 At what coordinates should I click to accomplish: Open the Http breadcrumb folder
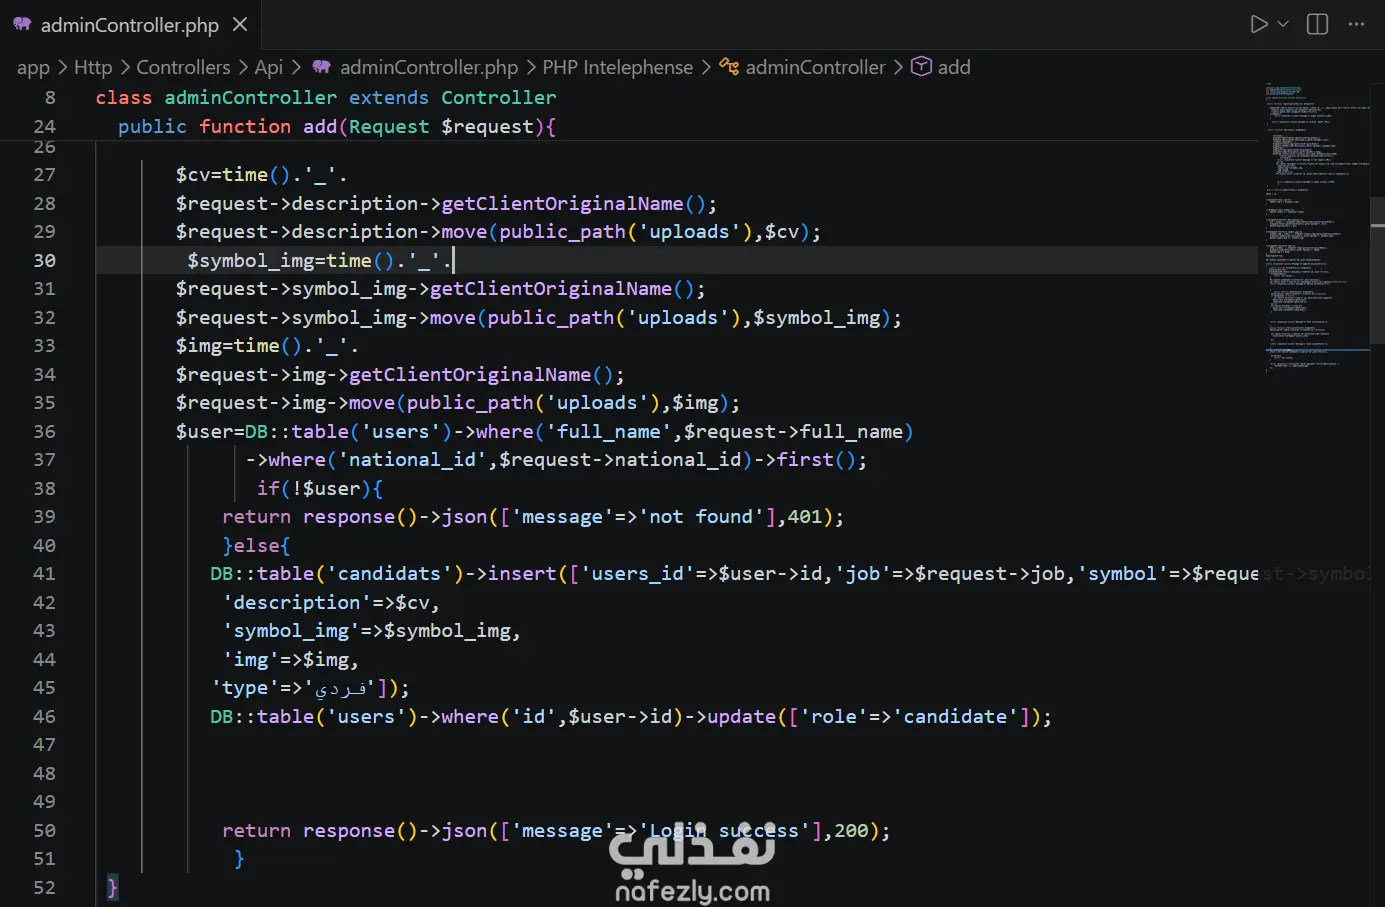[93, 67]
